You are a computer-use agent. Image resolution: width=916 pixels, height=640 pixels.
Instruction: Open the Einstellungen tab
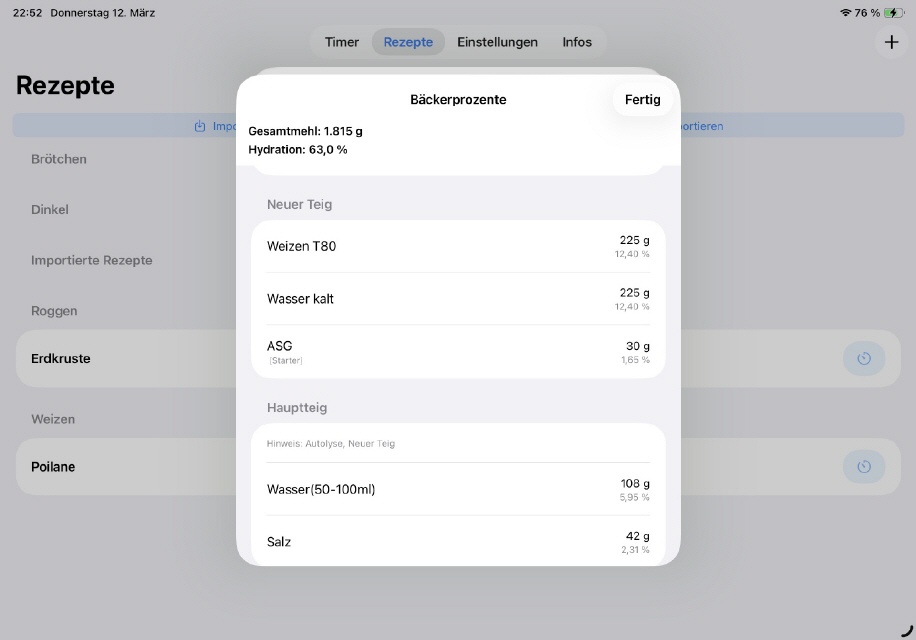(x=497, y=42)
